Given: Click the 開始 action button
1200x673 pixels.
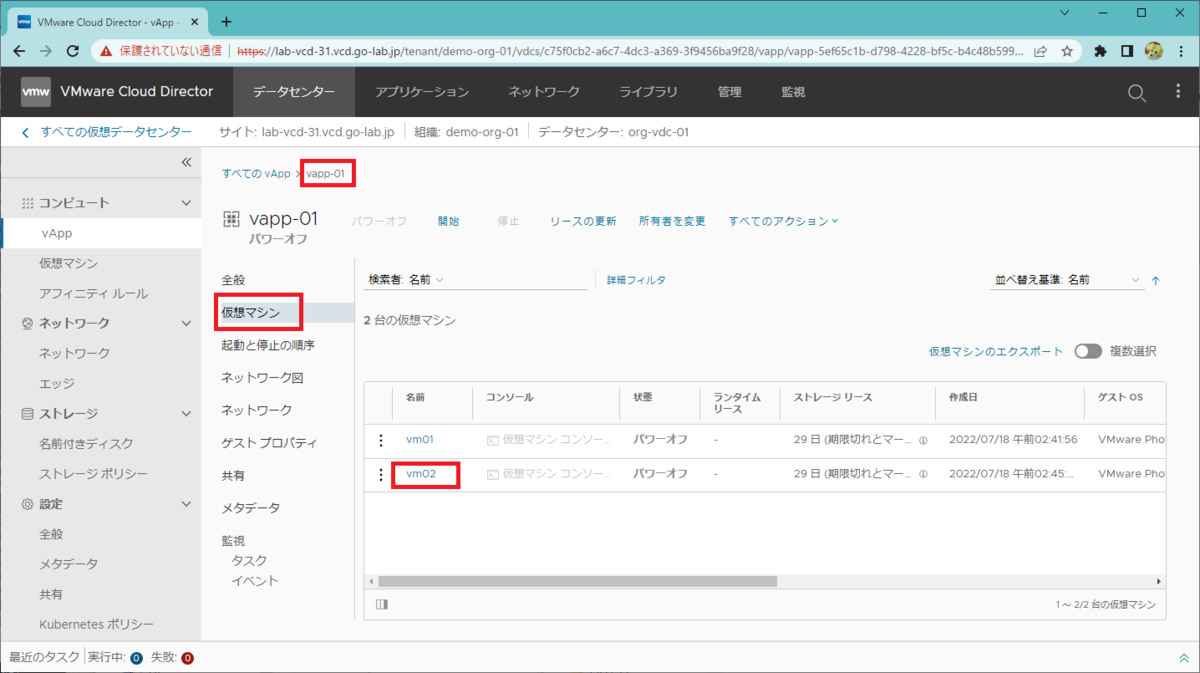Looking at the screenshot, I should [x=449, y=221].
